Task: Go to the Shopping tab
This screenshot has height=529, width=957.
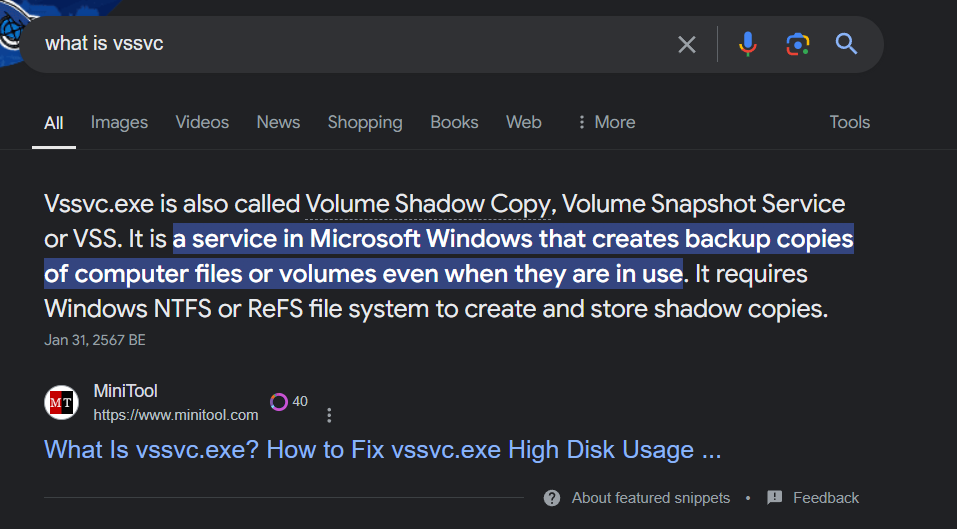Action: click(x=365, y=122)
